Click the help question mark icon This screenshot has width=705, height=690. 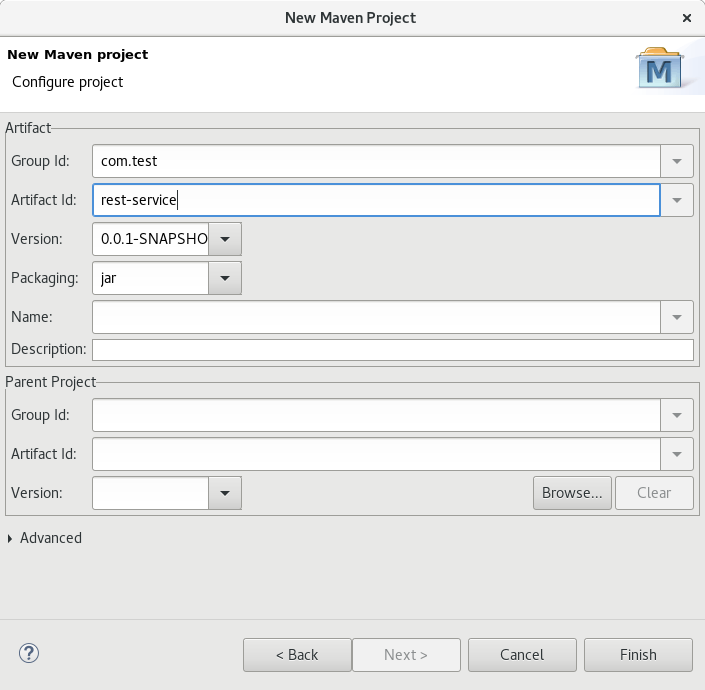(x=28, y=654)
